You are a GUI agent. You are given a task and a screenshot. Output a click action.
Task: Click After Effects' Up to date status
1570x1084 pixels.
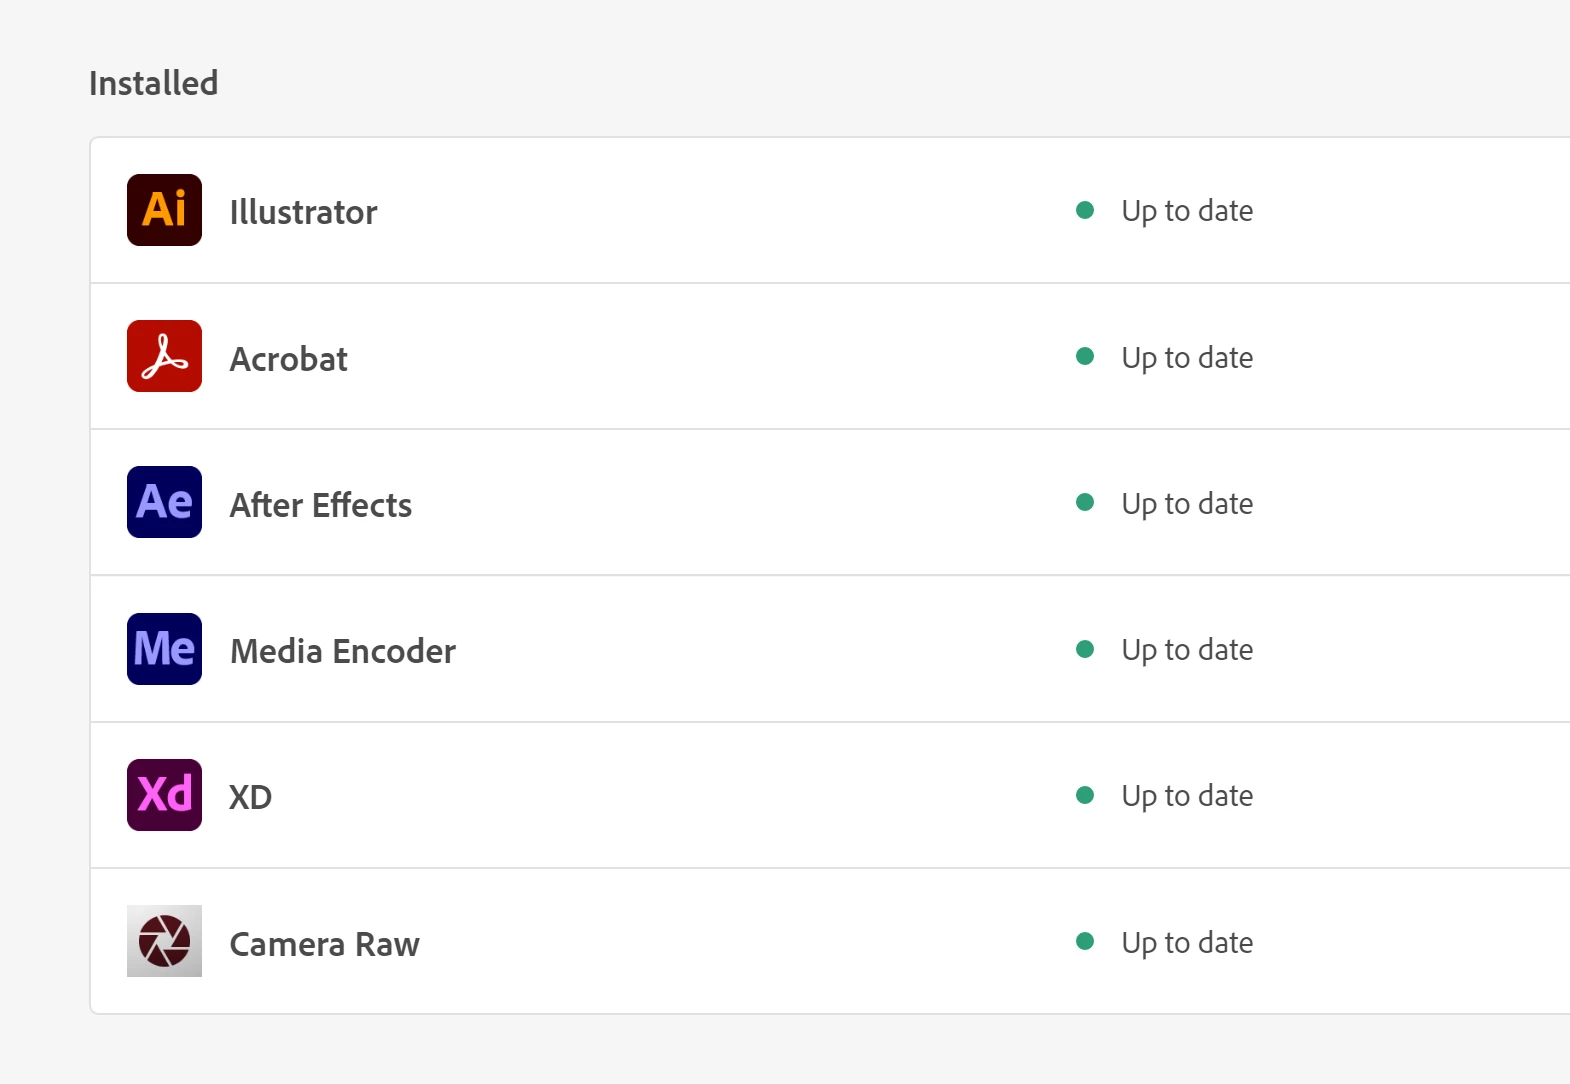[x=1187, y=504]
